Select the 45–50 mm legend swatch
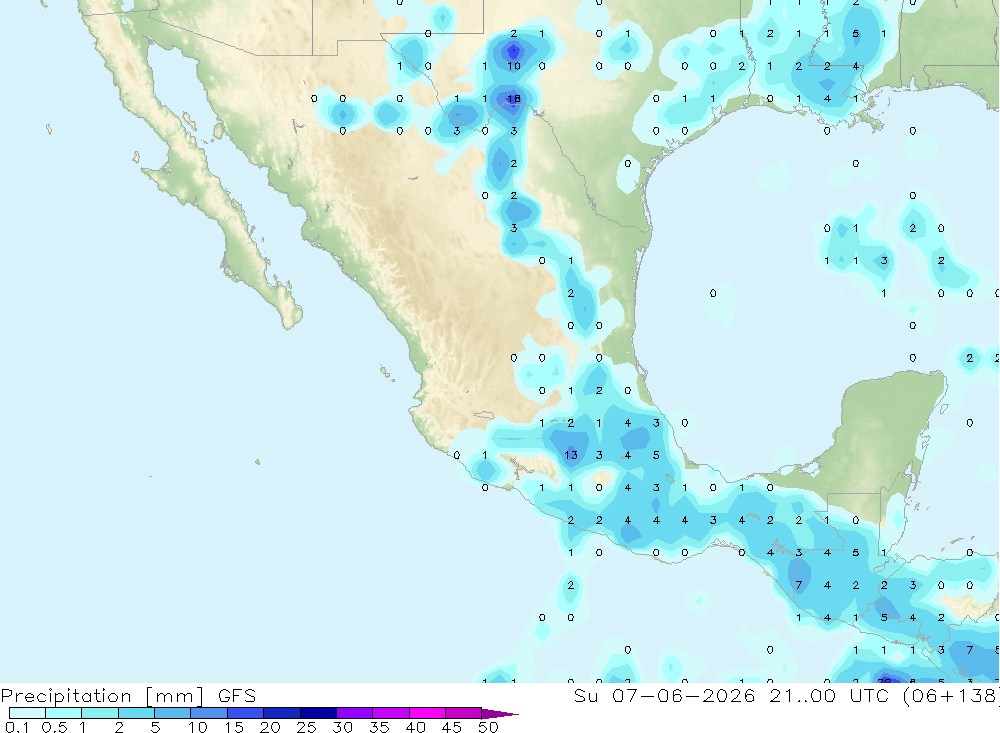 click(464, 713)
